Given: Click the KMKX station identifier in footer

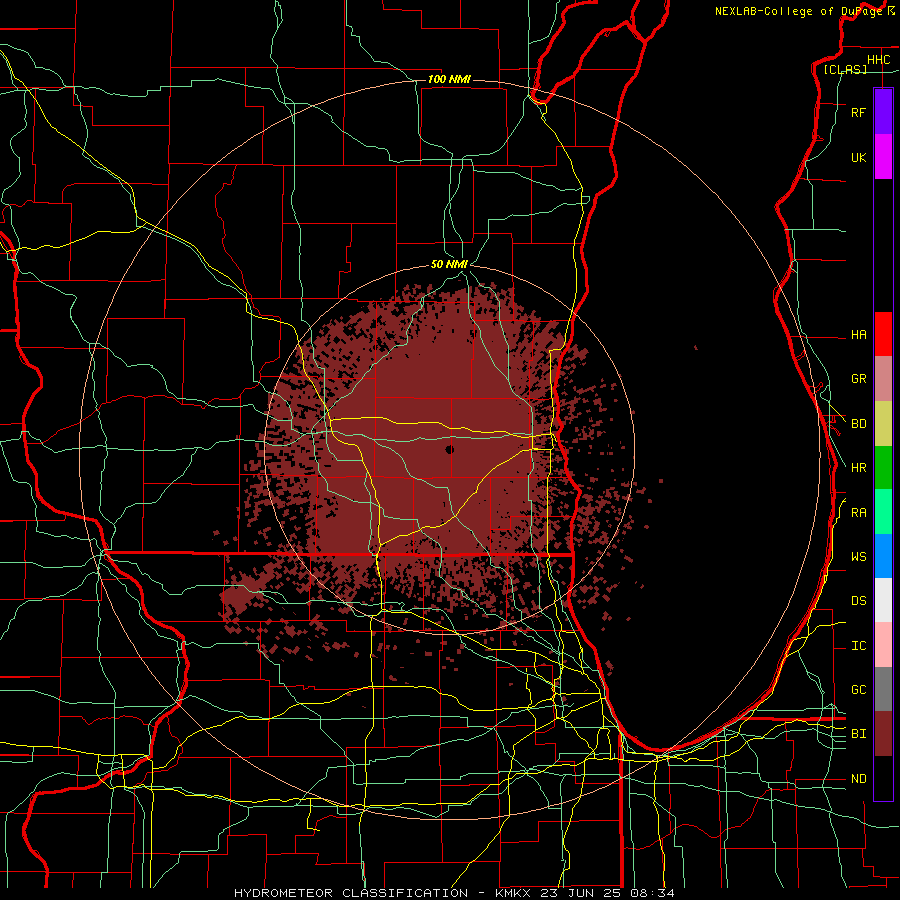Looking at the screenshot, I should tap(515, 893).
